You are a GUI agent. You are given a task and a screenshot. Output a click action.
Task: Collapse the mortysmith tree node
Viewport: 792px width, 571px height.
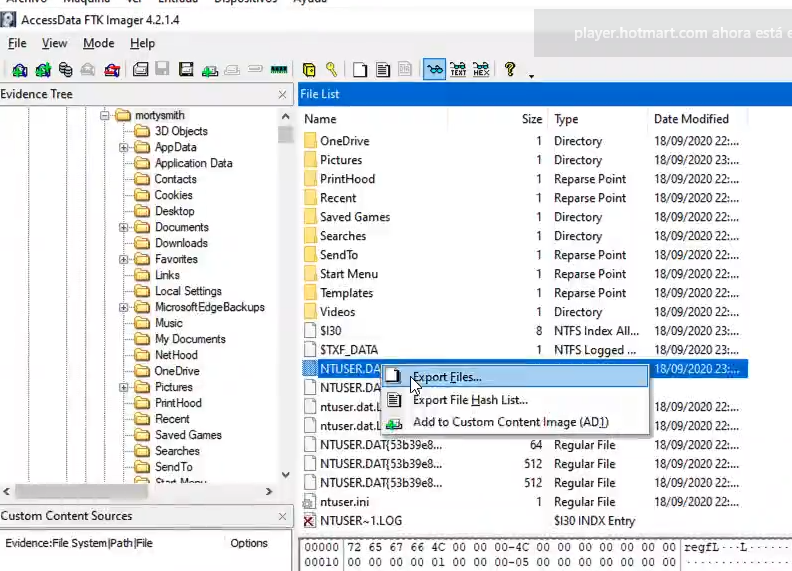click(x=105, y=115)
